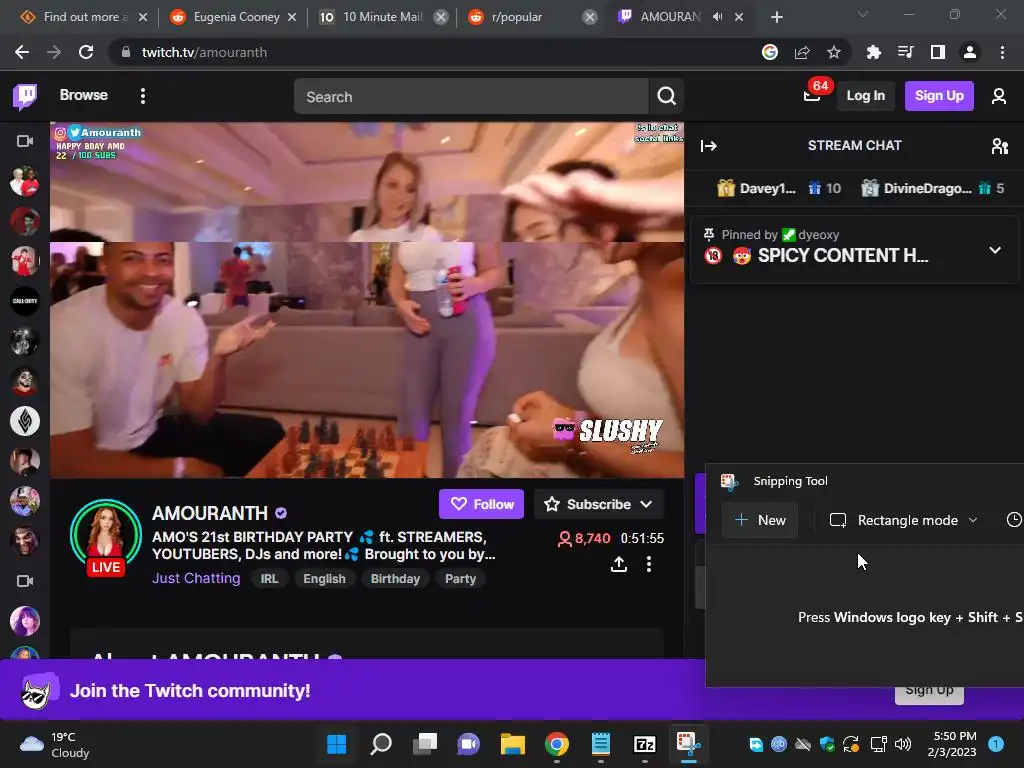Screen dimensions: 1024x768
Task: Open the Just Chatting category link
Action: [196, 579]
